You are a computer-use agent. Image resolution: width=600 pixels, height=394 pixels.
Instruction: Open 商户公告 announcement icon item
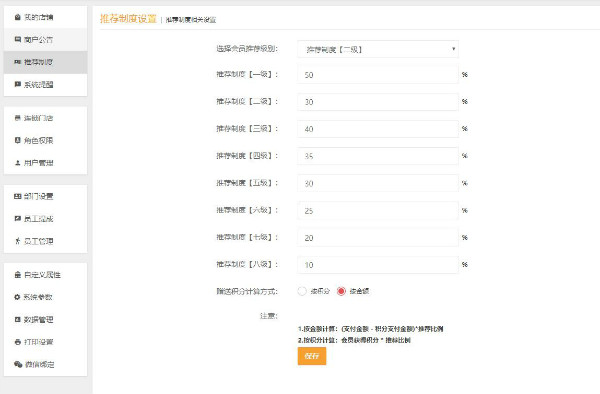tap(18, 39)
